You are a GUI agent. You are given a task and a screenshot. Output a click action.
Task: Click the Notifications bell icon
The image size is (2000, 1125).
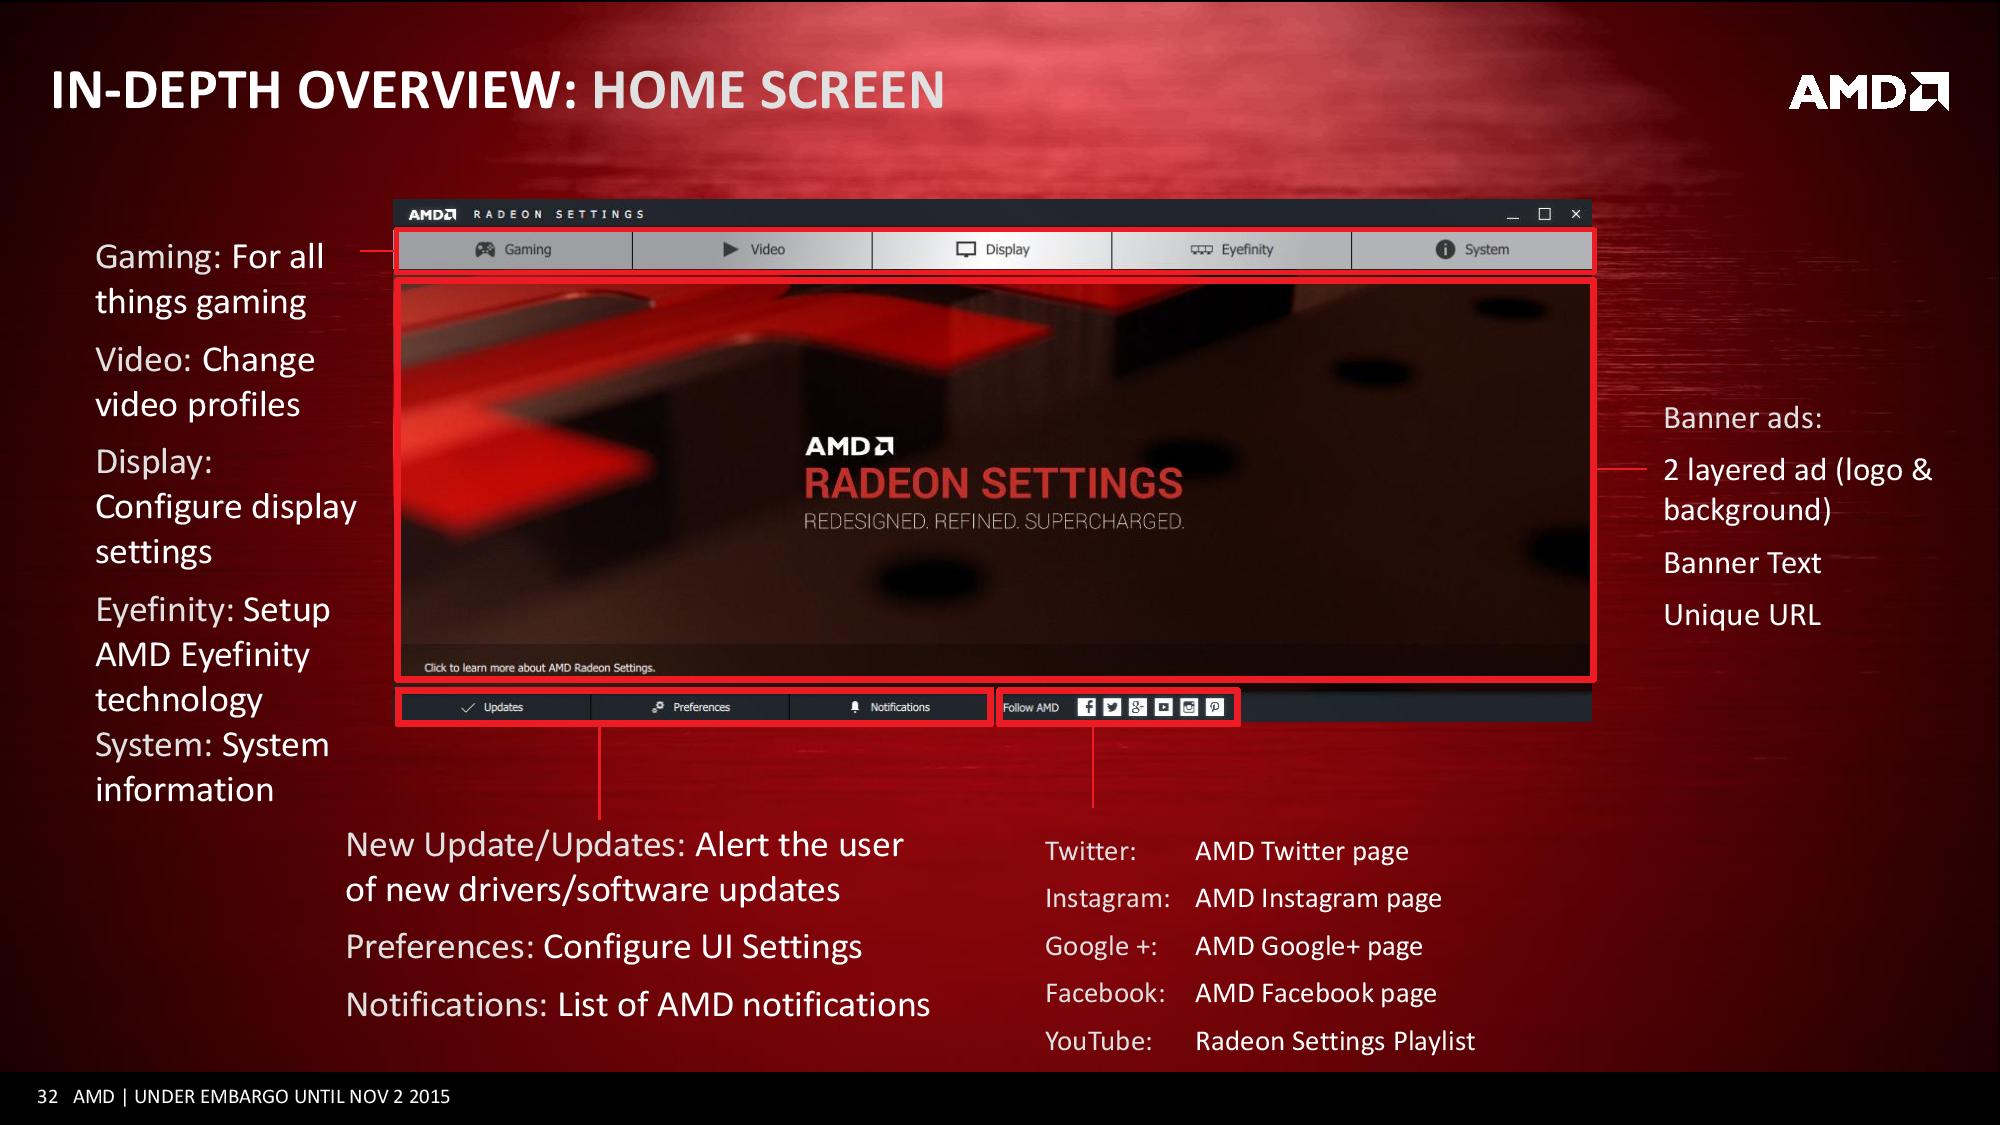point(854,706)
